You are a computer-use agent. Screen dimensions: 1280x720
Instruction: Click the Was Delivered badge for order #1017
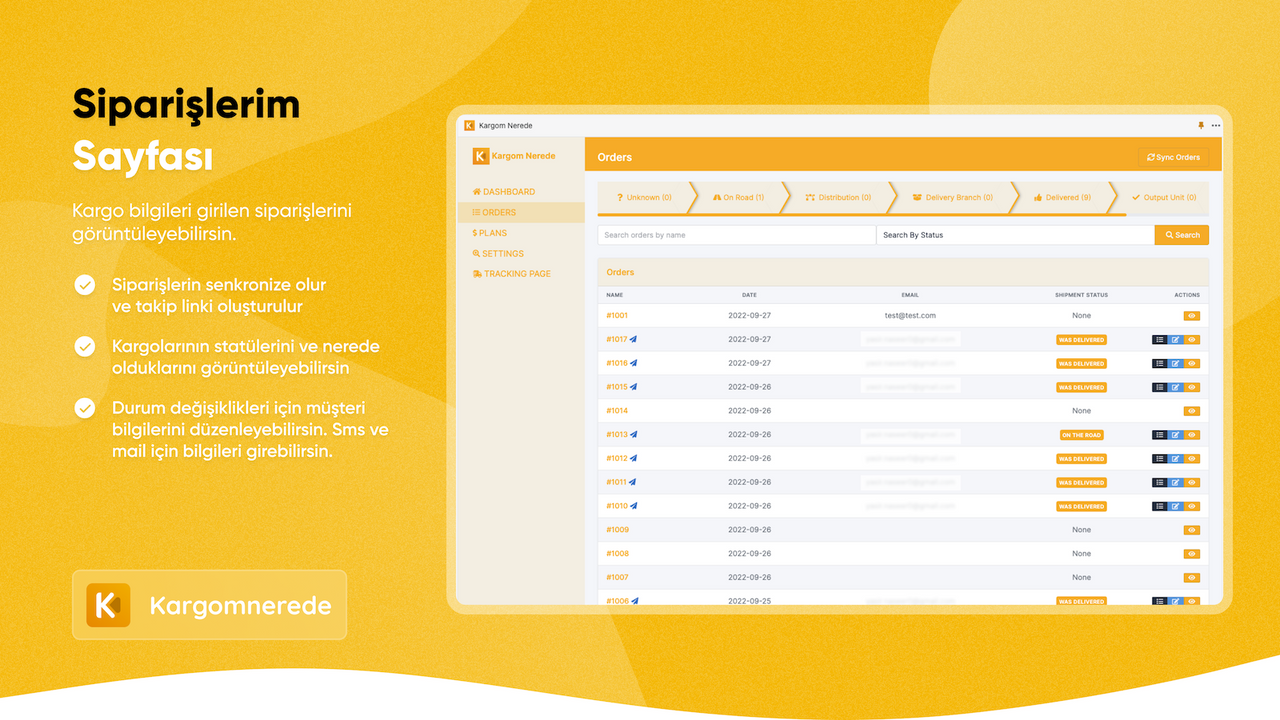(x=1081, y=339)
